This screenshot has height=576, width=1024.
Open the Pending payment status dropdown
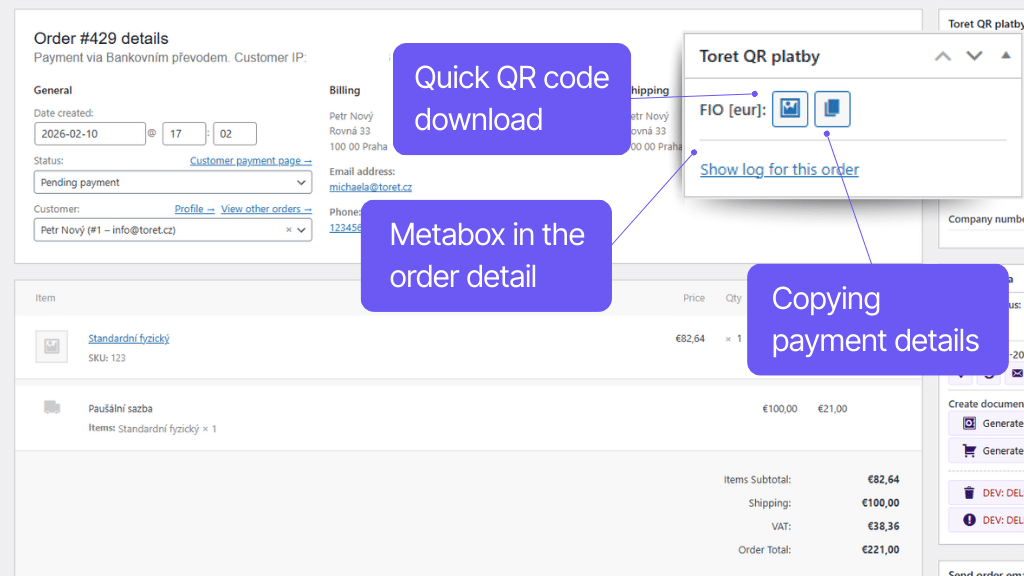coord(172,182)
